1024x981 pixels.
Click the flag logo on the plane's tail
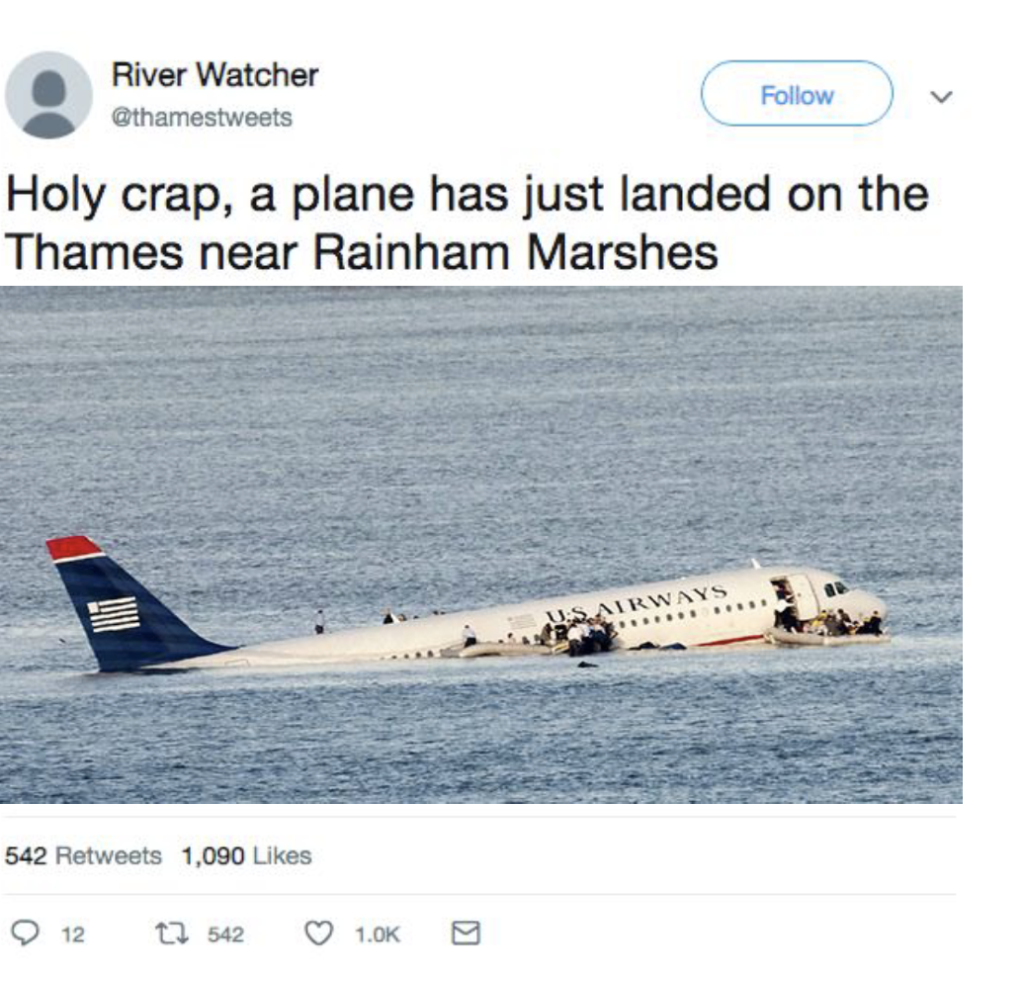(114, 615)
